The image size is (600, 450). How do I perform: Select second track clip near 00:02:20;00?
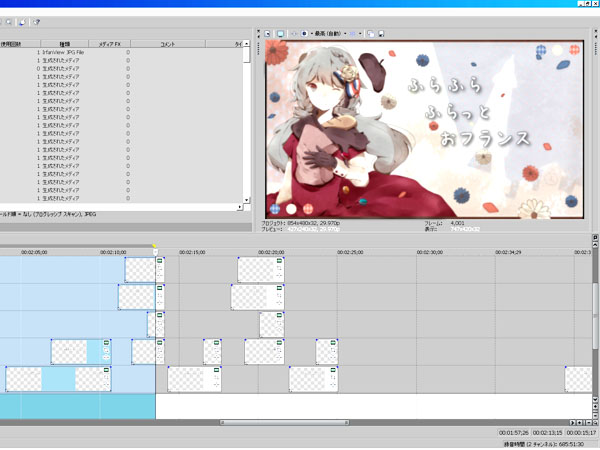point(257,297)
